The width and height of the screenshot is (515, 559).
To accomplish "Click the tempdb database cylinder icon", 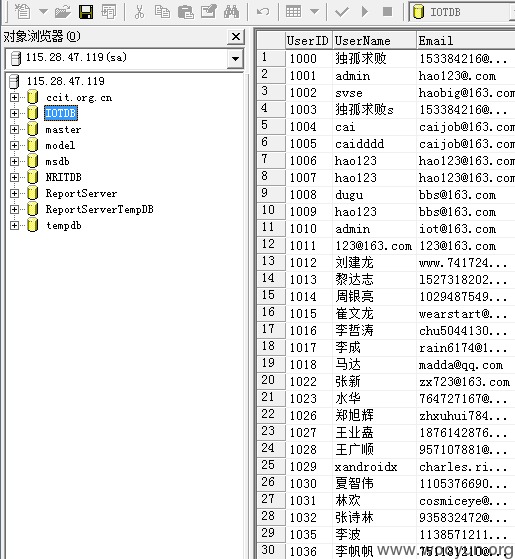I will 33,225.
